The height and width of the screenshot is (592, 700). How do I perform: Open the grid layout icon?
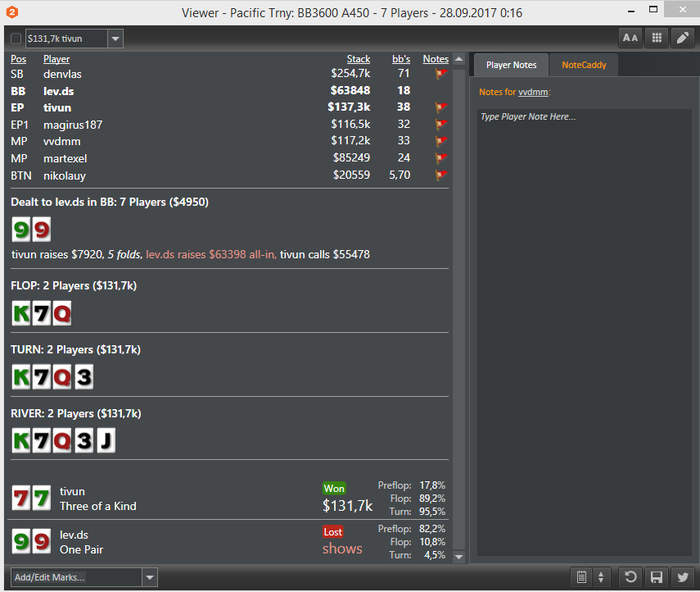(657, 38)
